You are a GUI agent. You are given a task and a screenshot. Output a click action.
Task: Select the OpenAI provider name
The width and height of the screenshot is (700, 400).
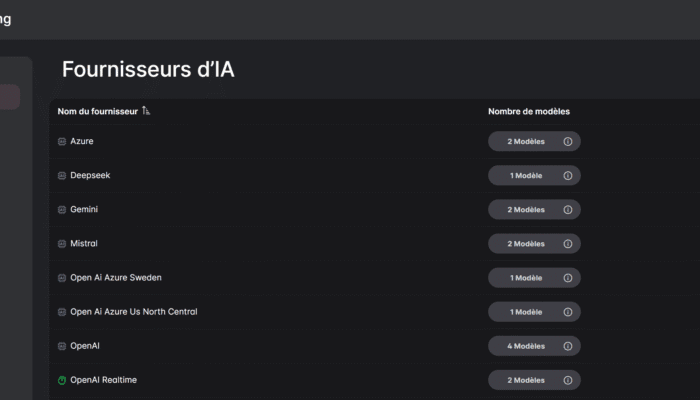click(85, 346)
